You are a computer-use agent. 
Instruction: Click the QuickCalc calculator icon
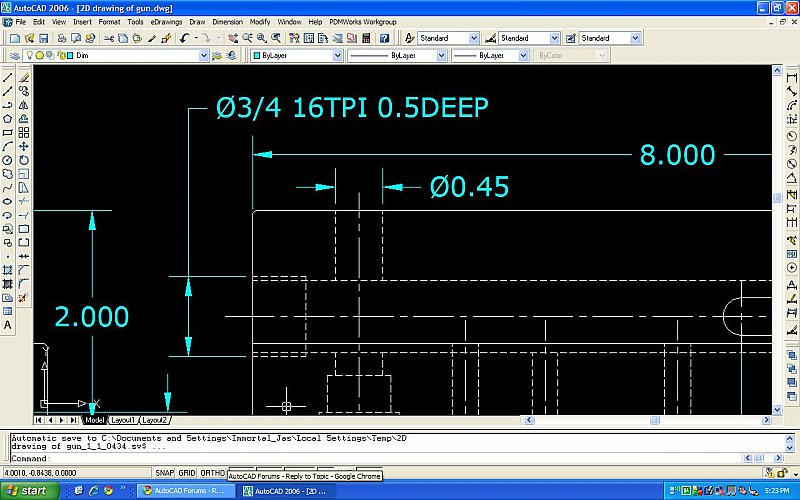[366, 38]
